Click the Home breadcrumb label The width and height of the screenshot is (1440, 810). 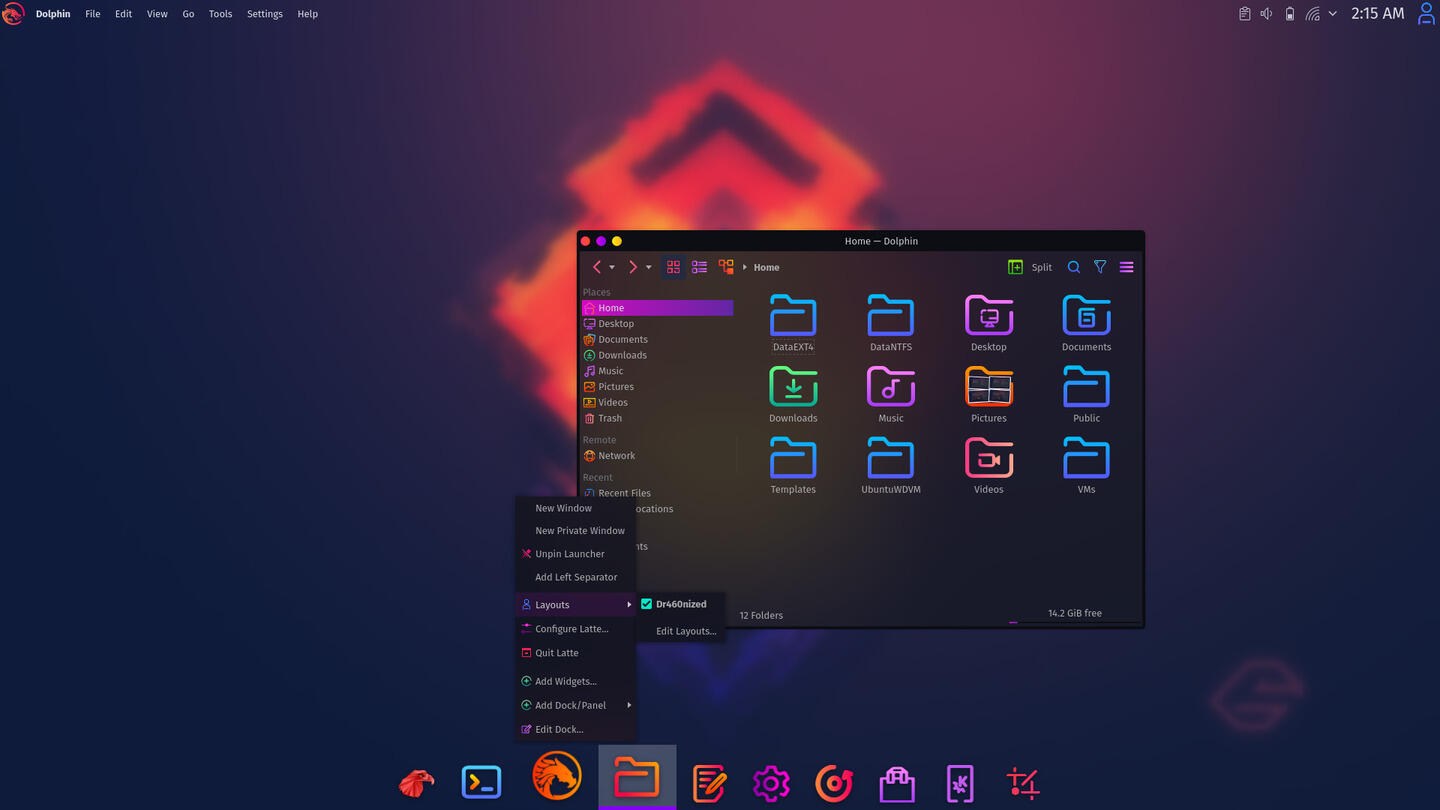tap(767, 267)
